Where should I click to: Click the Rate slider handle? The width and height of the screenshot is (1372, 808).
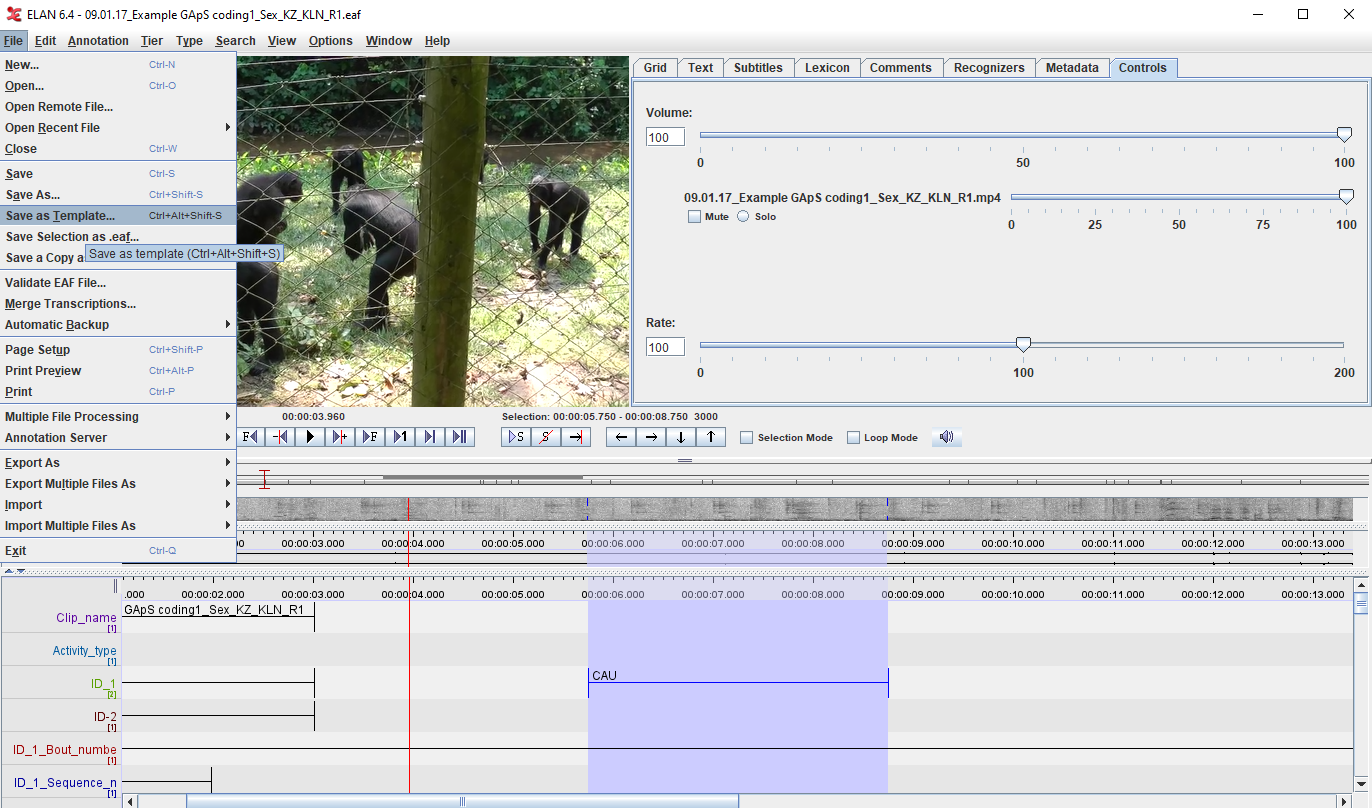pyautogui.click(x=1023, y=344)
